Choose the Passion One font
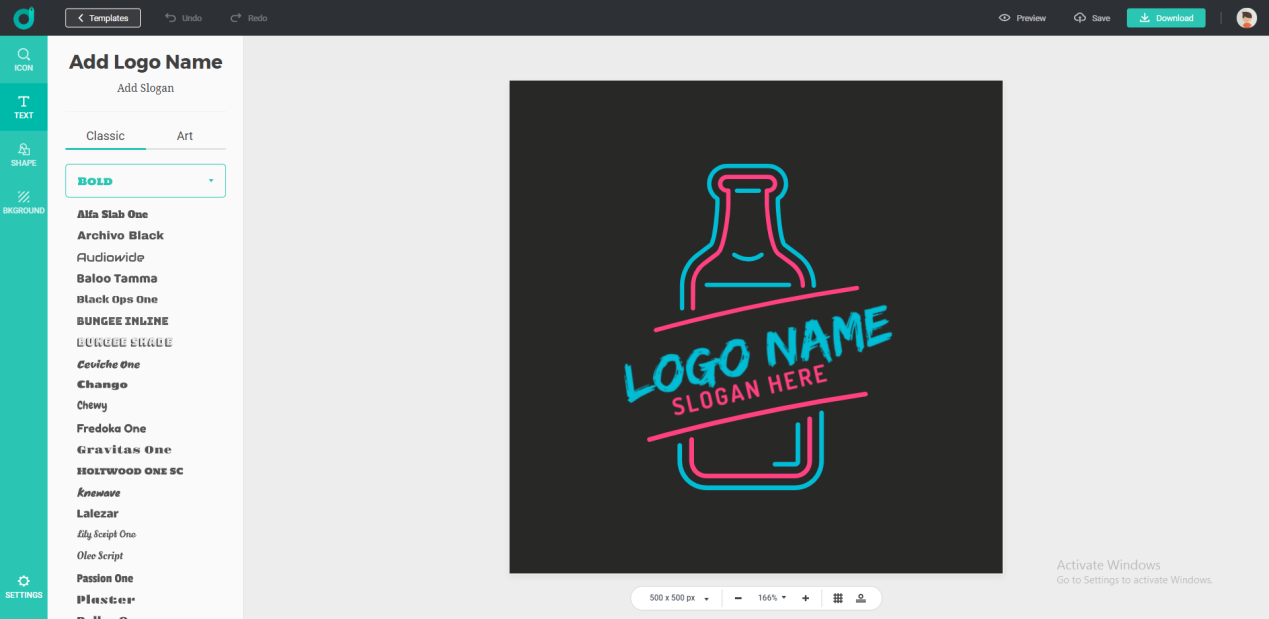 pos(105,578)
